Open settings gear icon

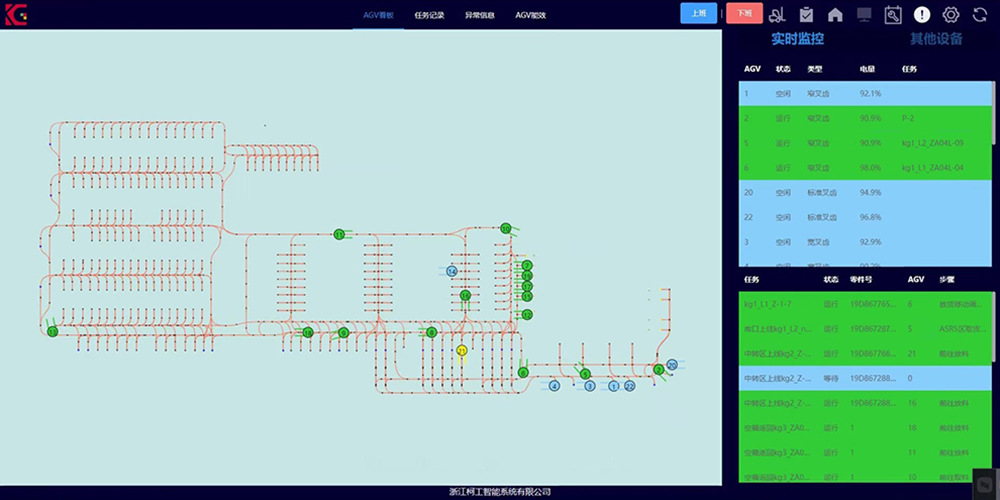coord(951,14)
